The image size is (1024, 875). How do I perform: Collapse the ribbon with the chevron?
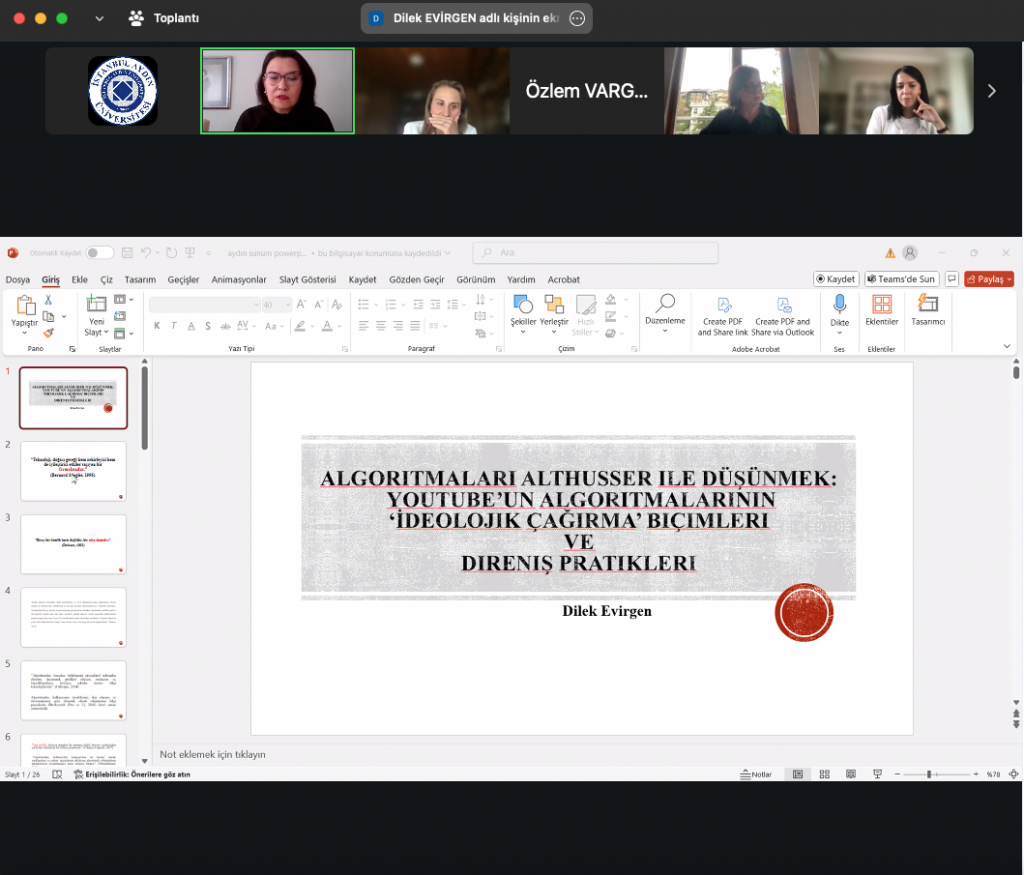pos(1006,346)
